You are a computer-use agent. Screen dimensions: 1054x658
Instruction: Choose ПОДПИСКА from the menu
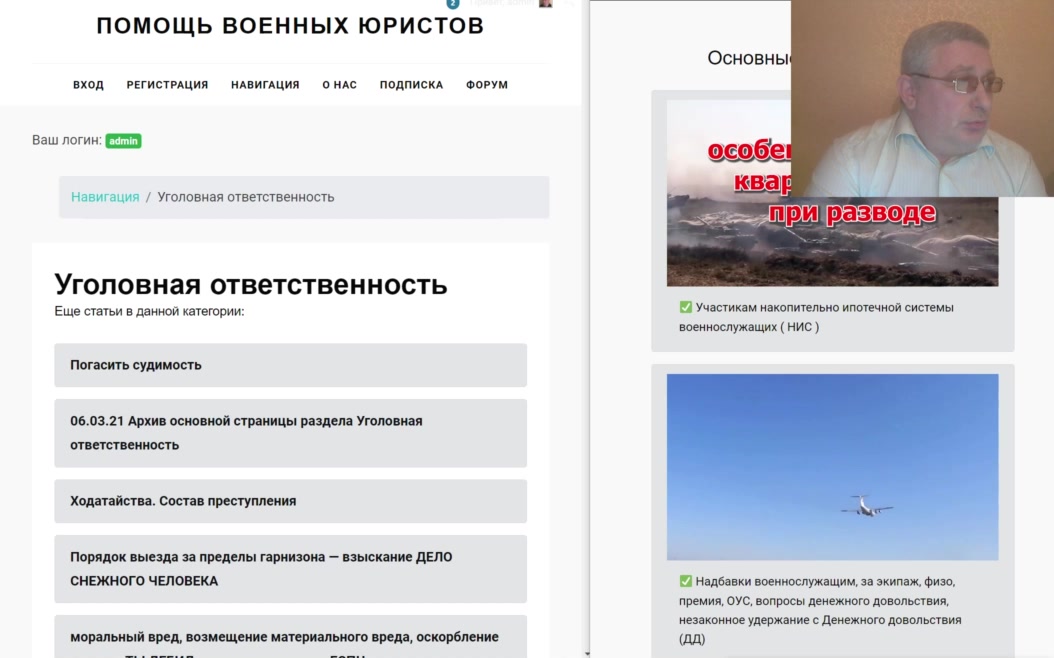click(411, 85)
